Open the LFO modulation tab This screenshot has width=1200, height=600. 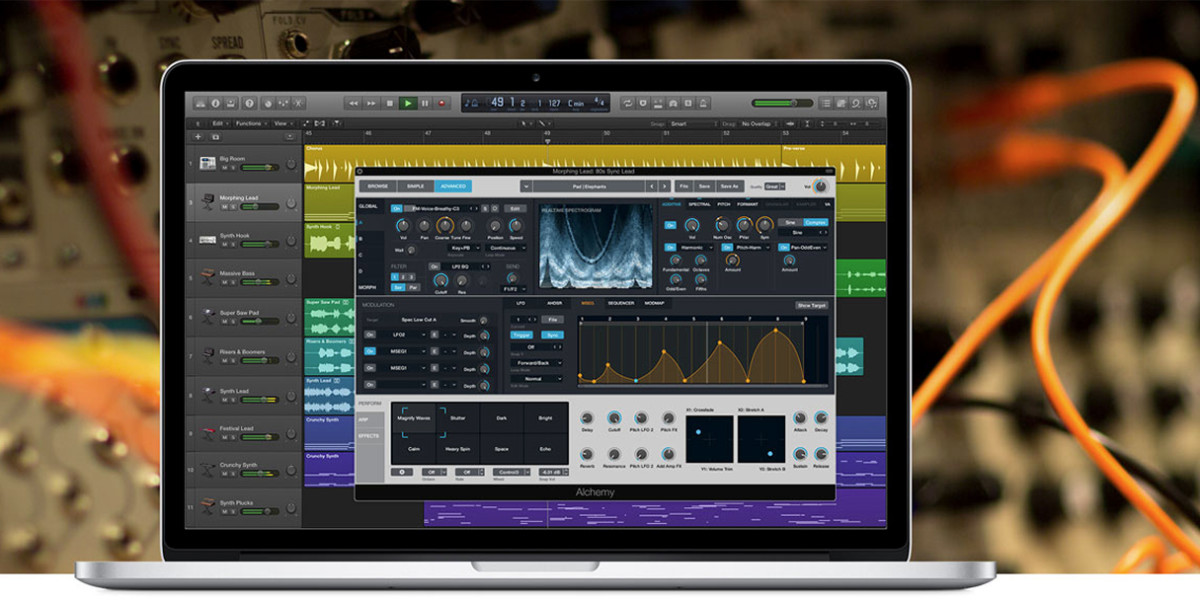coord(520,302)
